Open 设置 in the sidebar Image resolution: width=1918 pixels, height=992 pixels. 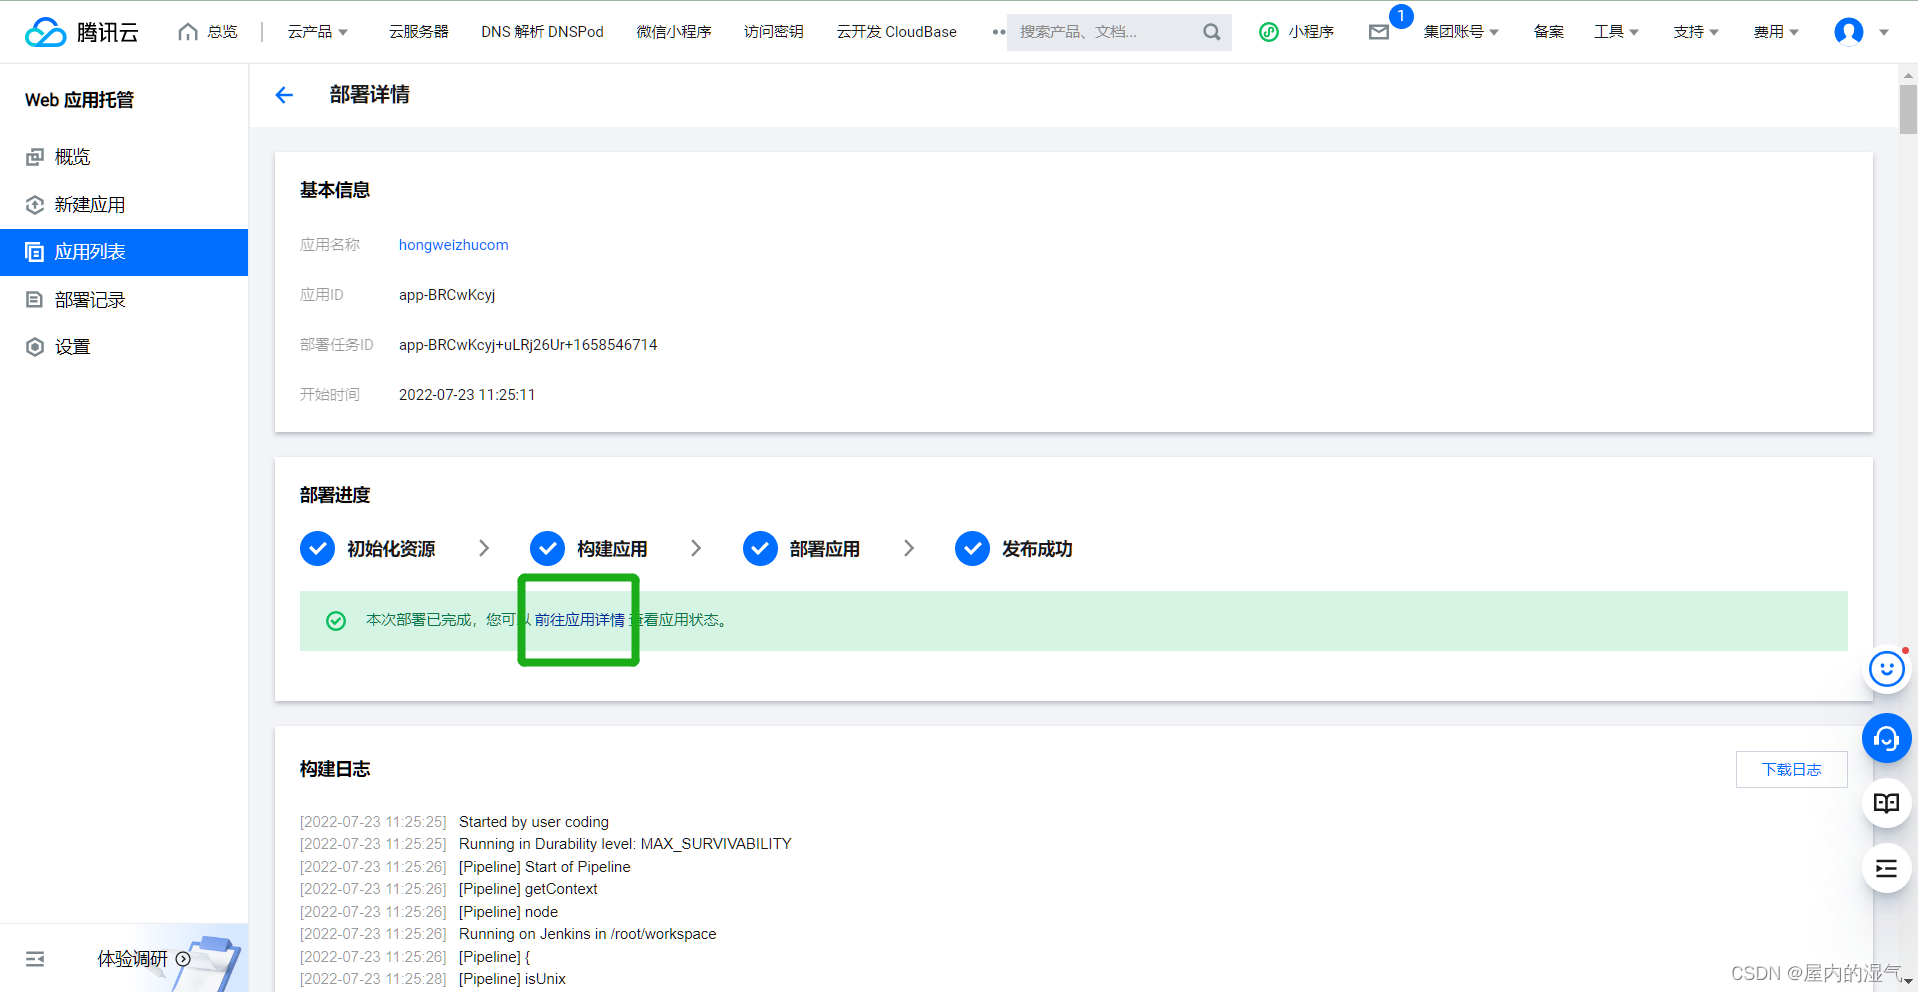click(x=124, y=347)
